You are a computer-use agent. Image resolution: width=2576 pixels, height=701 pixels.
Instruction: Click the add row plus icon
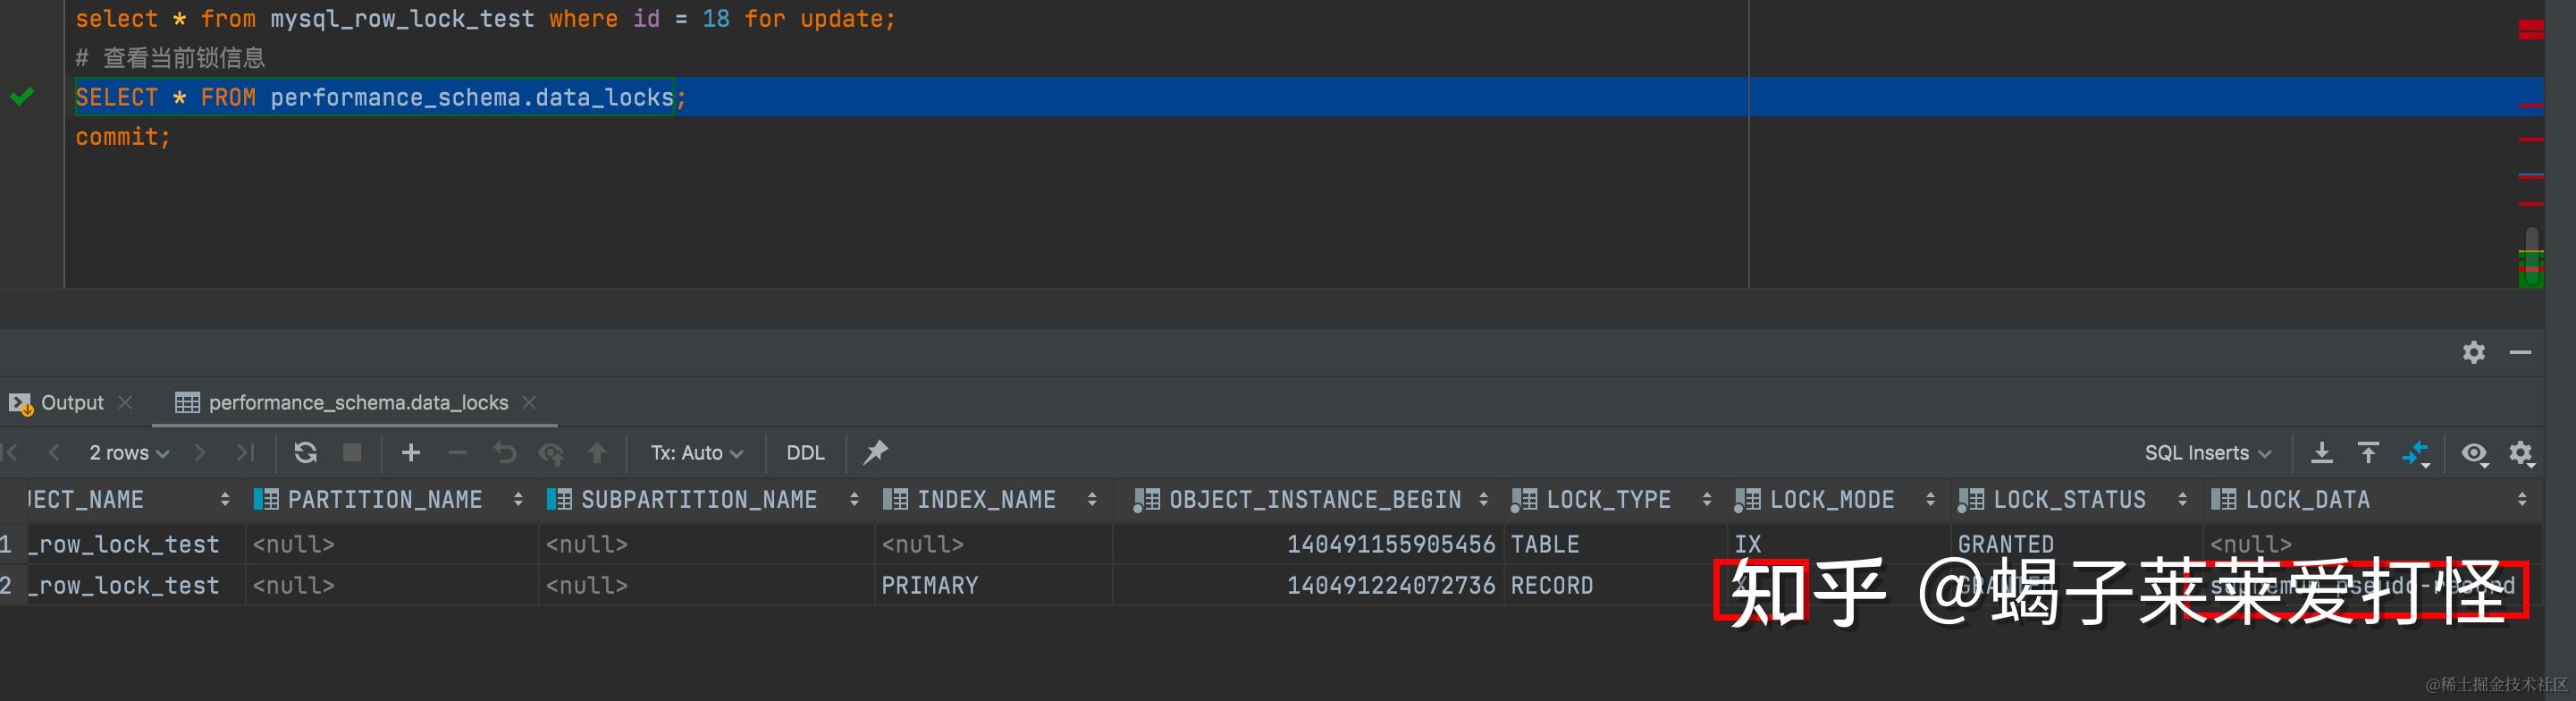coord(410,453)
